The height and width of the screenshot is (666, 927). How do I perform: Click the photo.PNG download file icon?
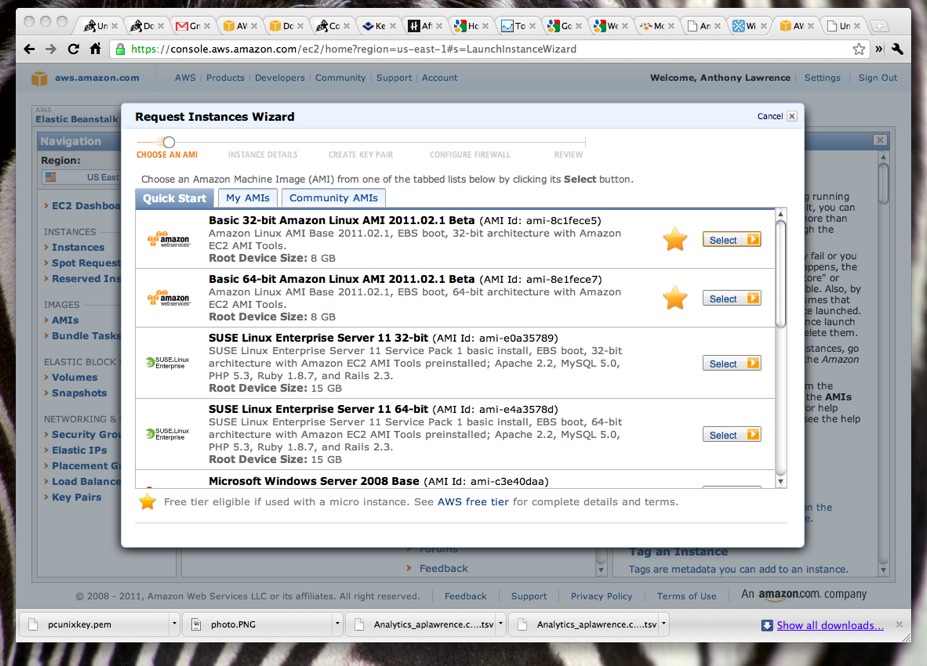(196, 624)
